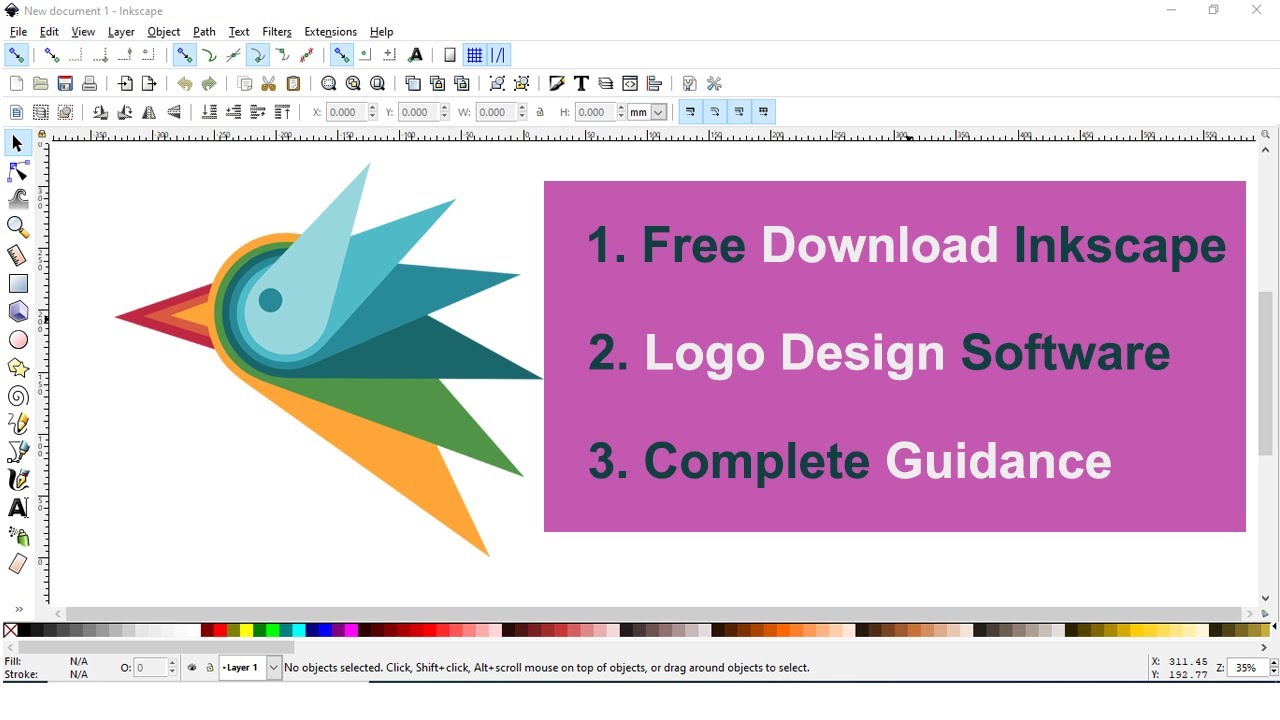Open the Align and Distribute icon
This screenshot has height=720, width=1280.
click(655, 84)
